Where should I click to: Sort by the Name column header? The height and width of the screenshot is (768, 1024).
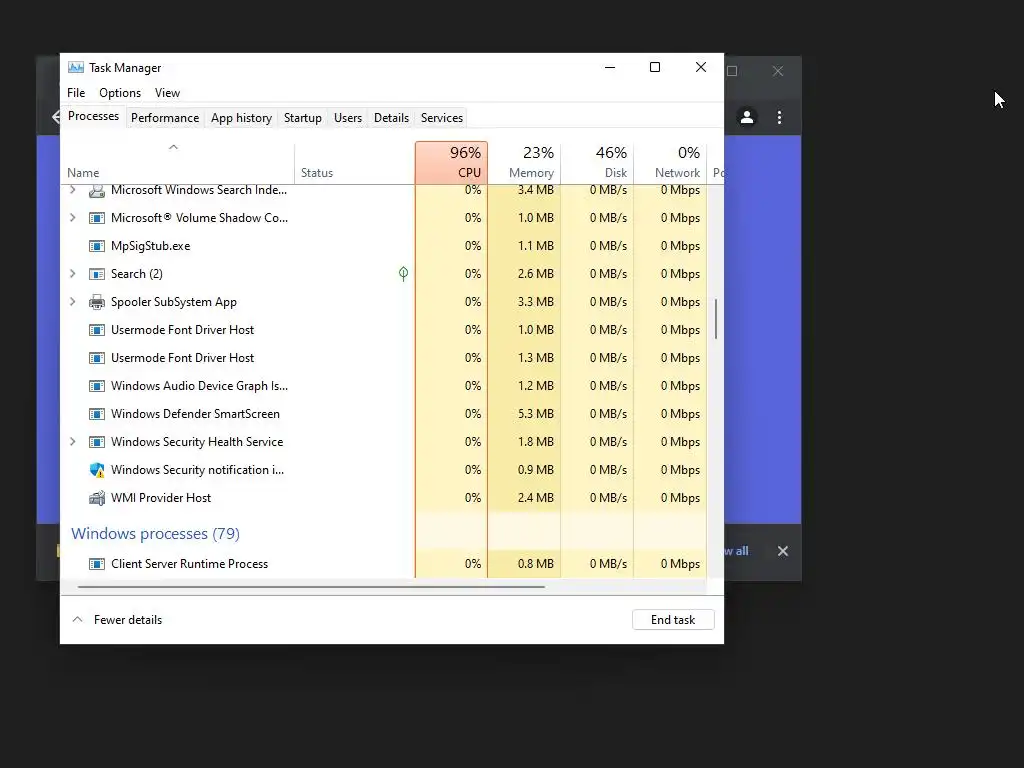[x=178, y=163]
